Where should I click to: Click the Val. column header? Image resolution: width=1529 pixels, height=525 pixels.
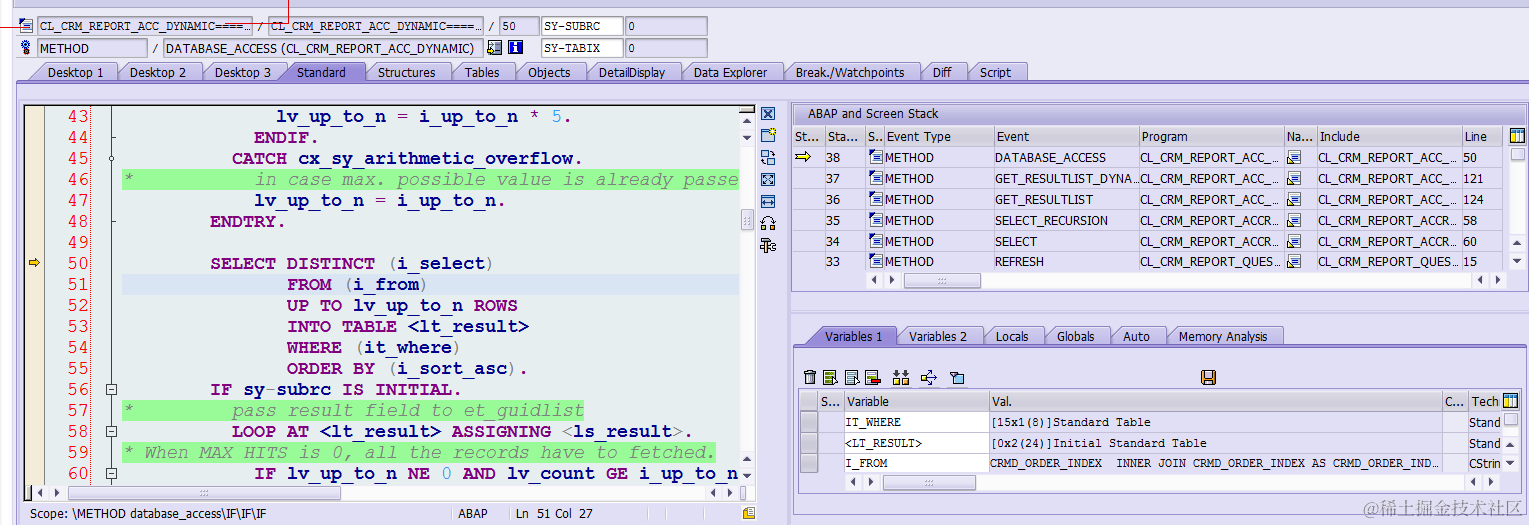pos(1216,401)
